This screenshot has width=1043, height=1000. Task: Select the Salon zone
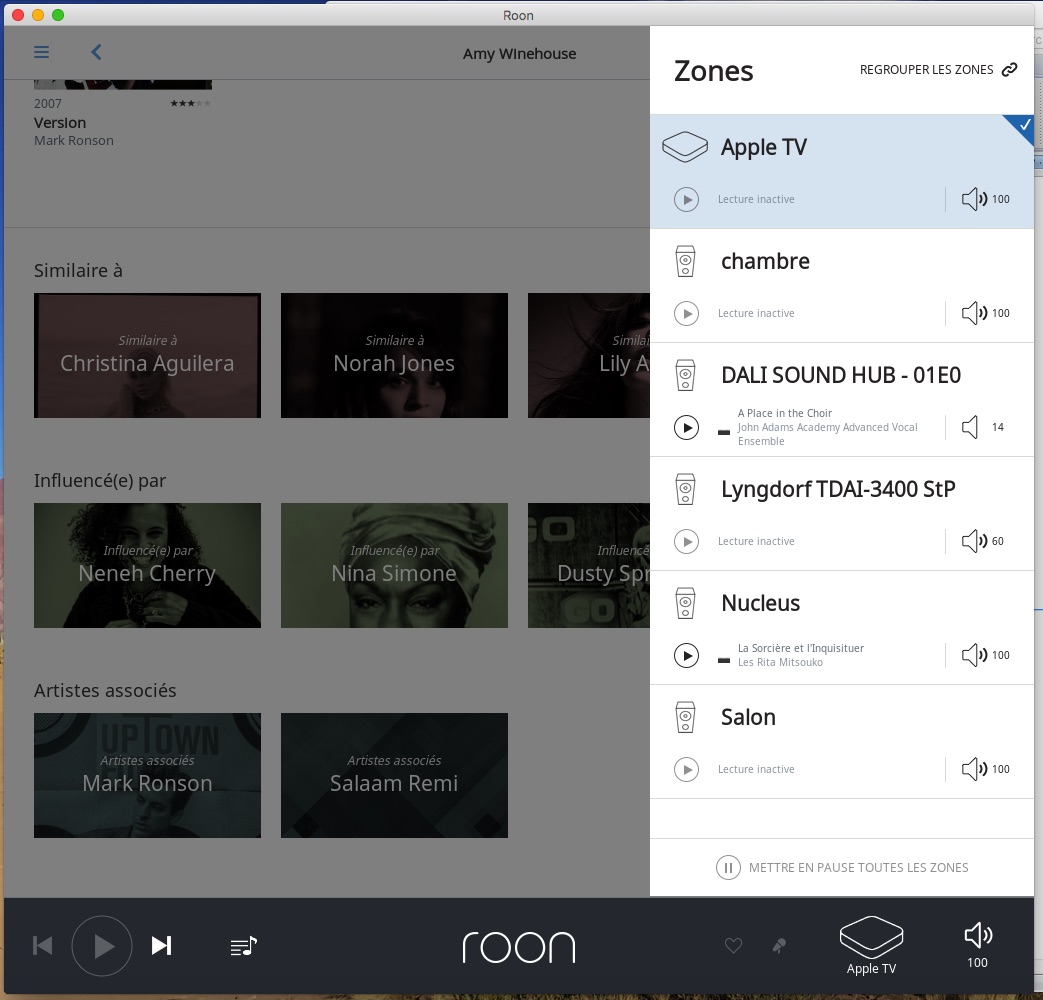841,742
